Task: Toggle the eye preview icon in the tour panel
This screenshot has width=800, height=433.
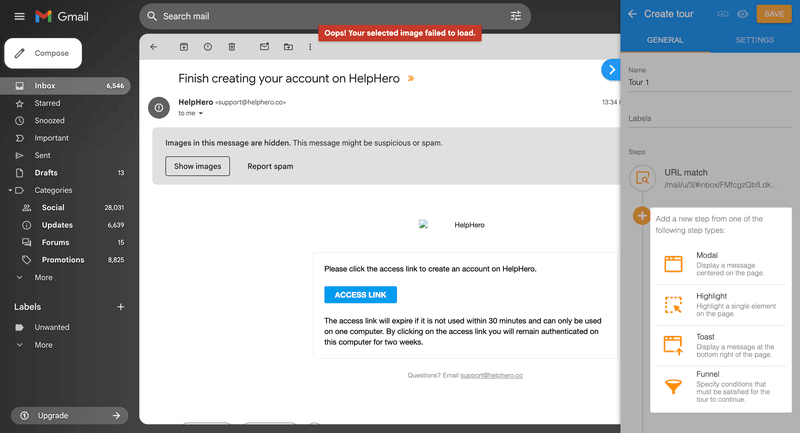Action: [x=743, y=14]
